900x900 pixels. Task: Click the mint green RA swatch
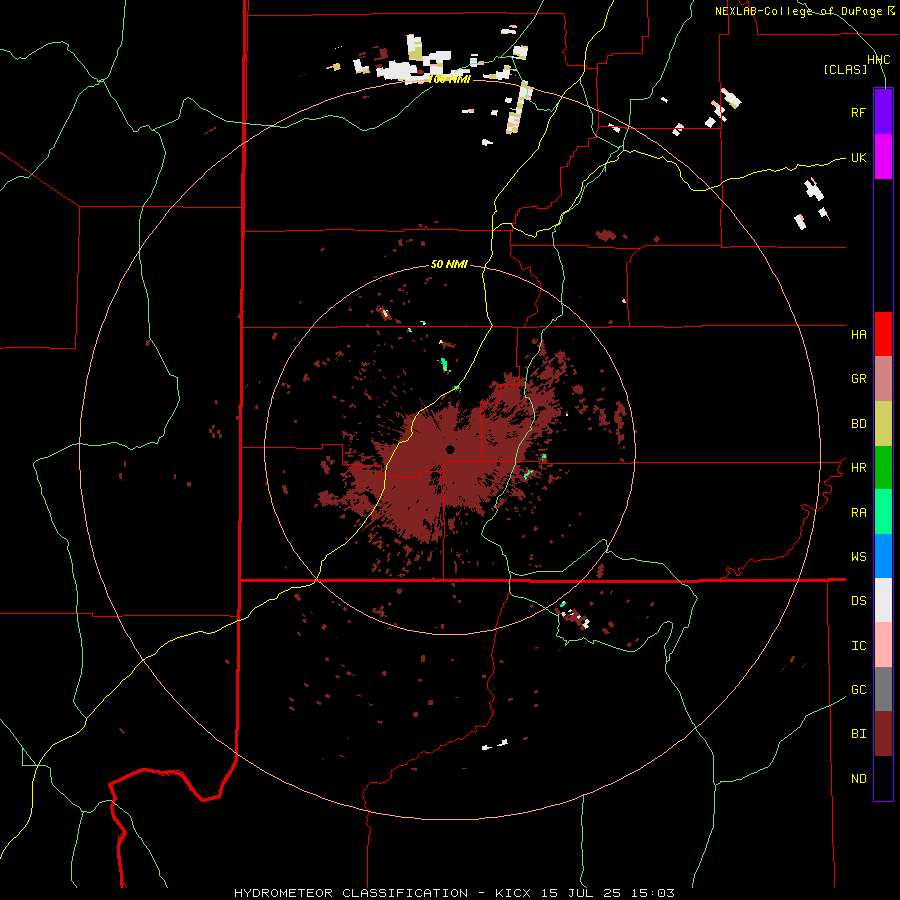pos(883,512)
